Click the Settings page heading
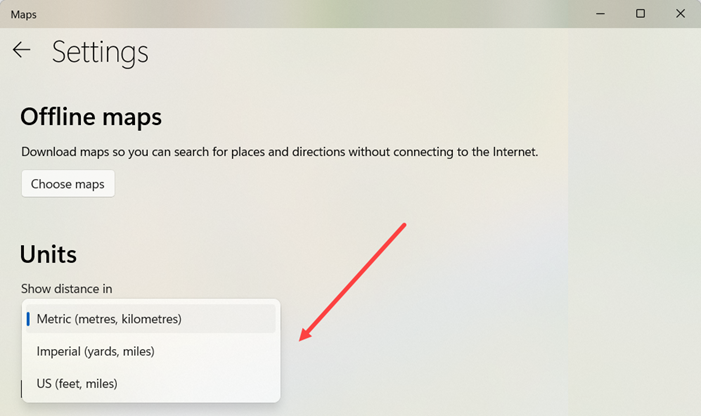 click(100, 51)
